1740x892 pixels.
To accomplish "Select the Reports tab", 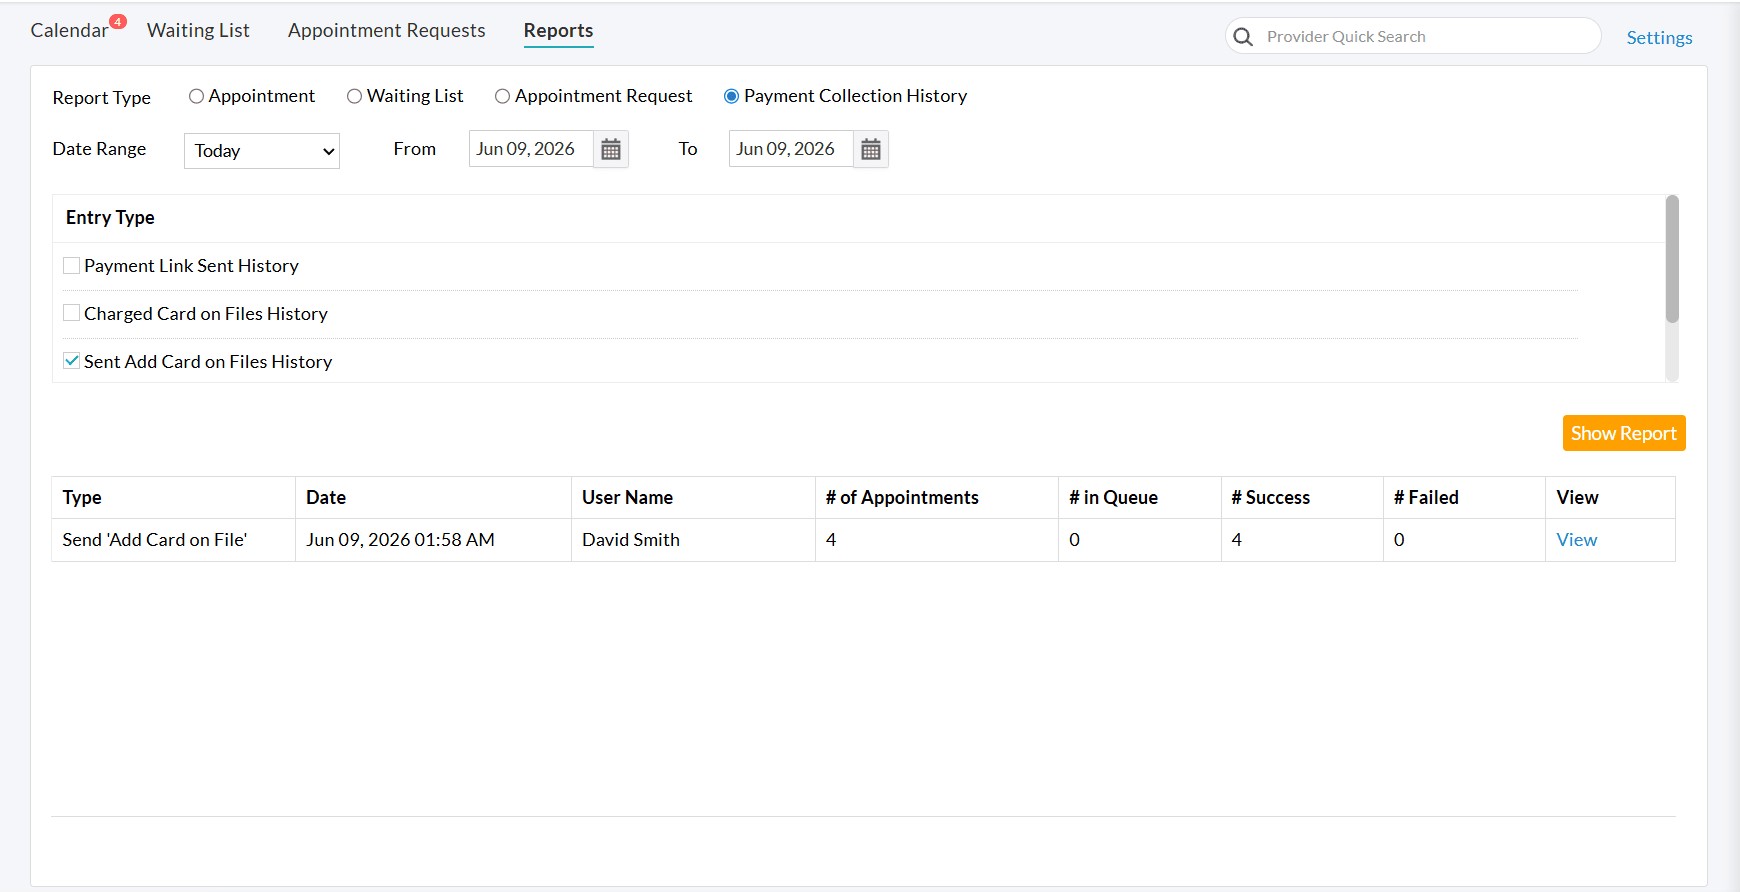I will click(558, 31).
